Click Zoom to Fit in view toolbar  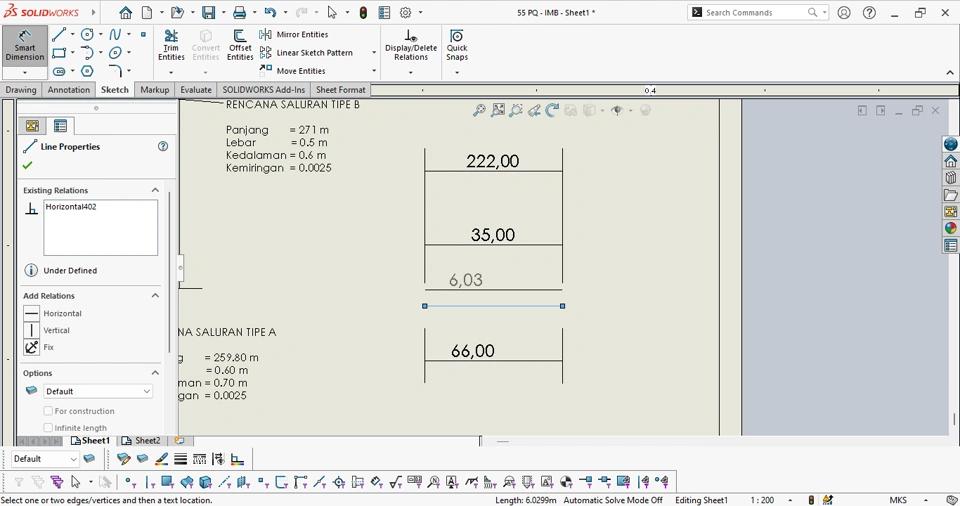tap(479, 110)
